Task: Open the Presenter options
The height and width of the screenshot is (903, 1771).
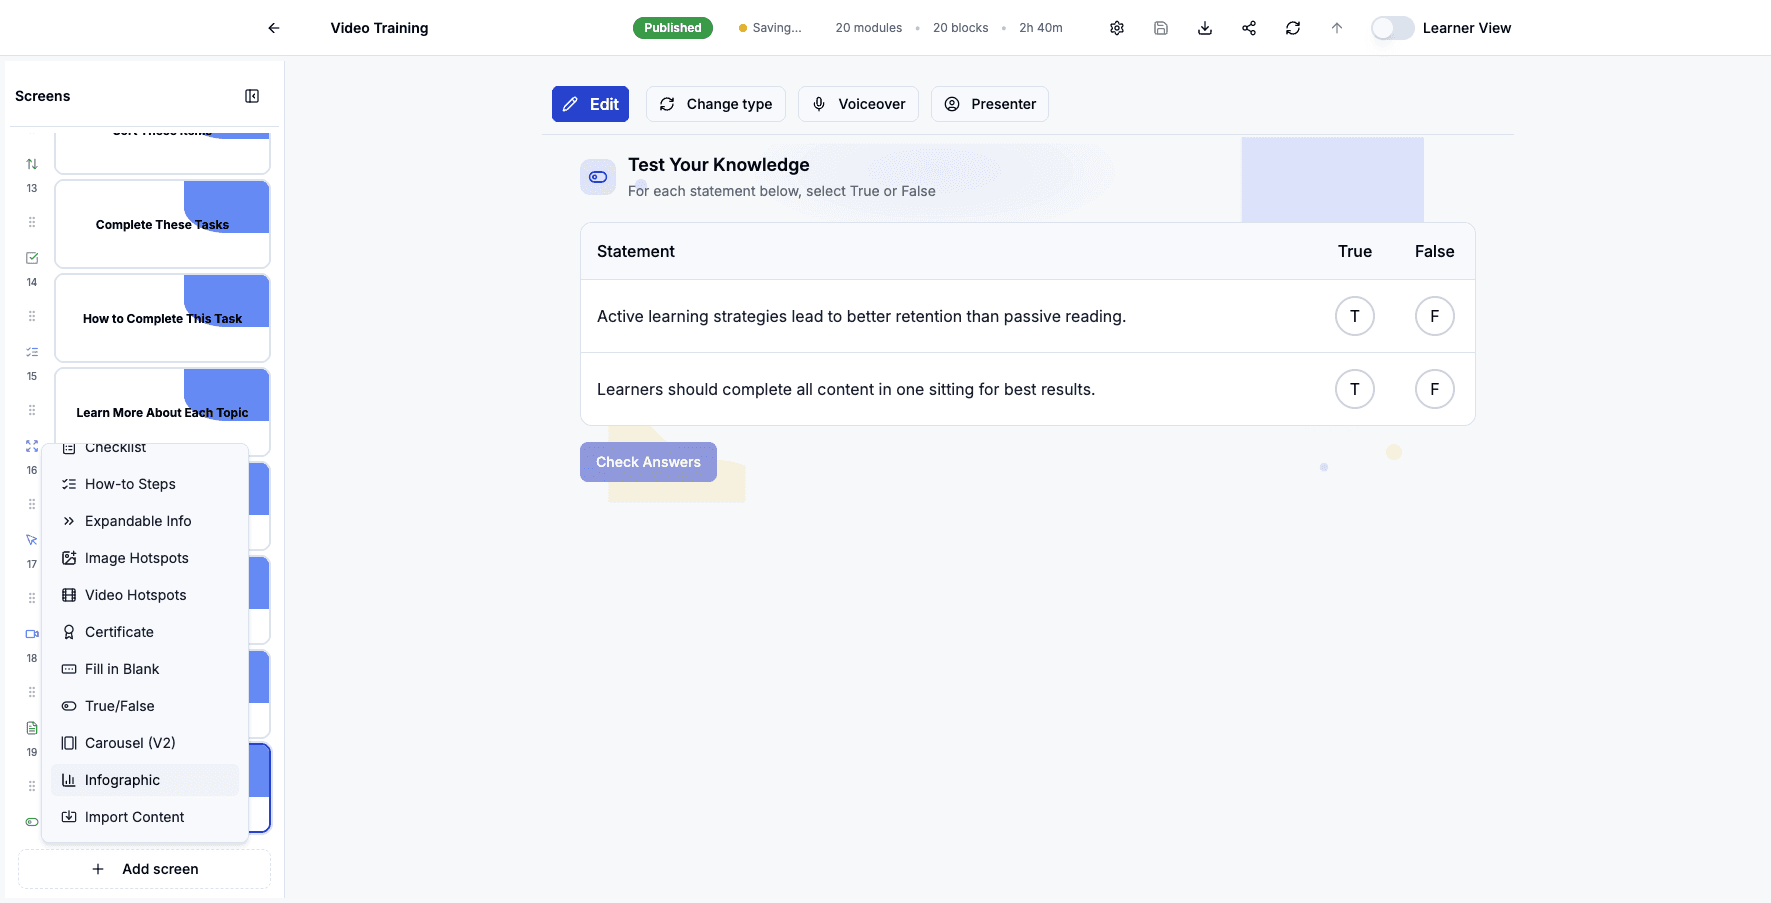Action: [x=990, y=104]
